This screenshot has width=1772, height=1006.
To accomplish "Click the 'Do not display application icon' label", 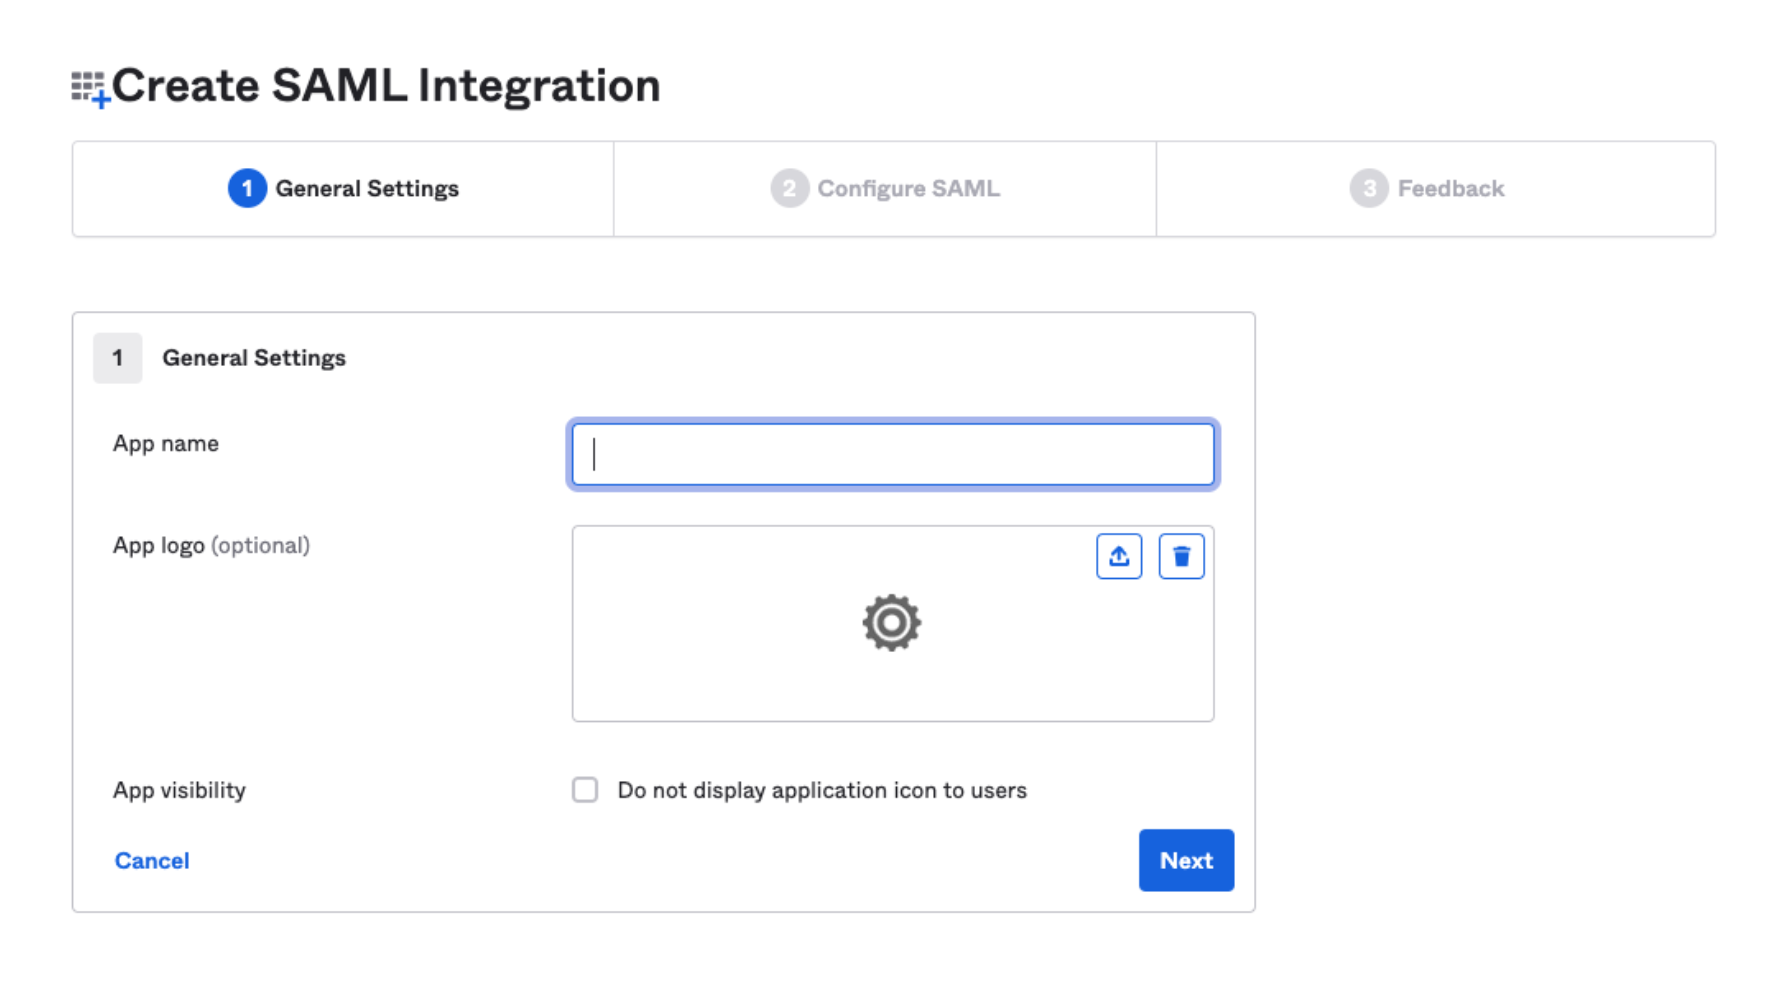I will tap(821, 790).
